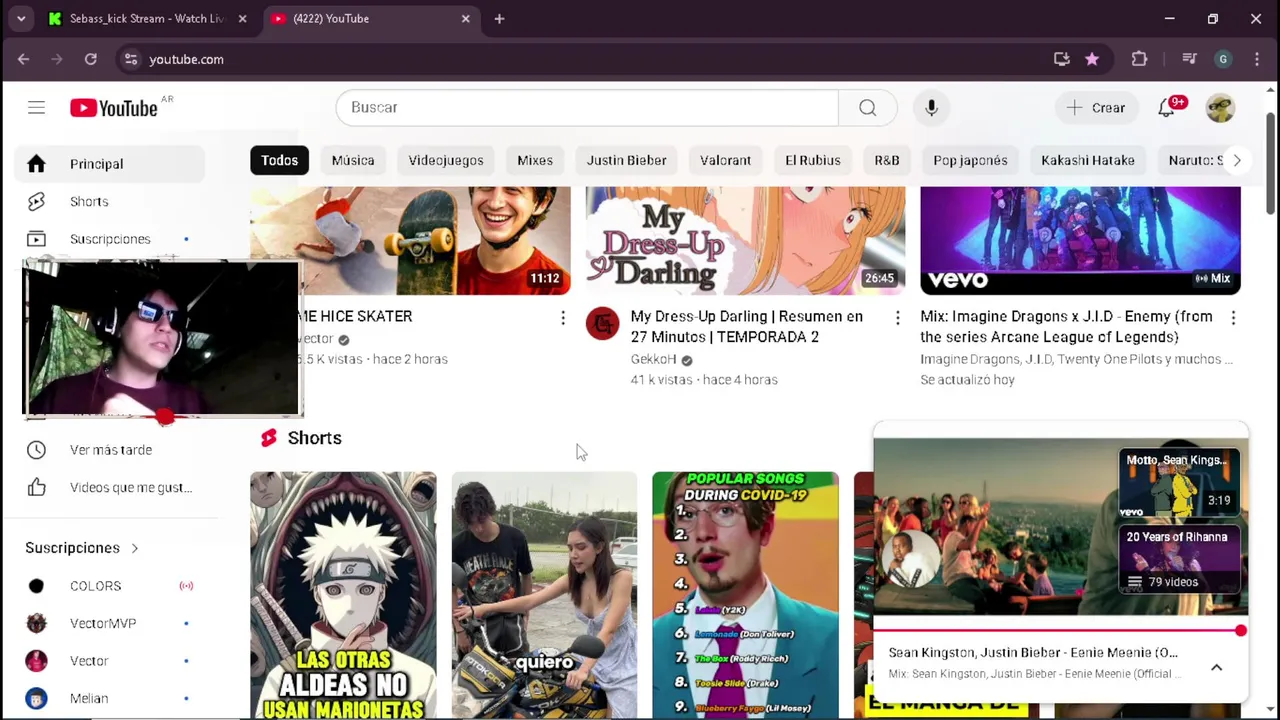1280x720 pixels.
Task: Open options for My Dress-Up Darling video
Action: click(x=897, y=317)
